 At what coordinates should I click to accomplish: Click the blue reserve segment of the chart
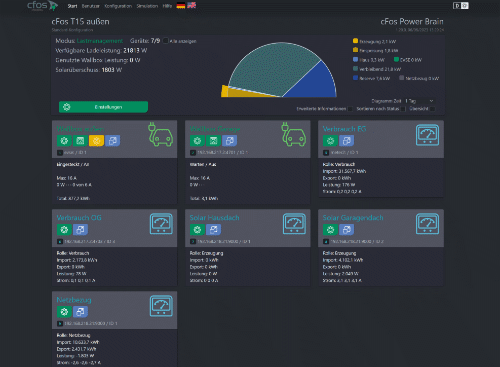coord(315,83)
